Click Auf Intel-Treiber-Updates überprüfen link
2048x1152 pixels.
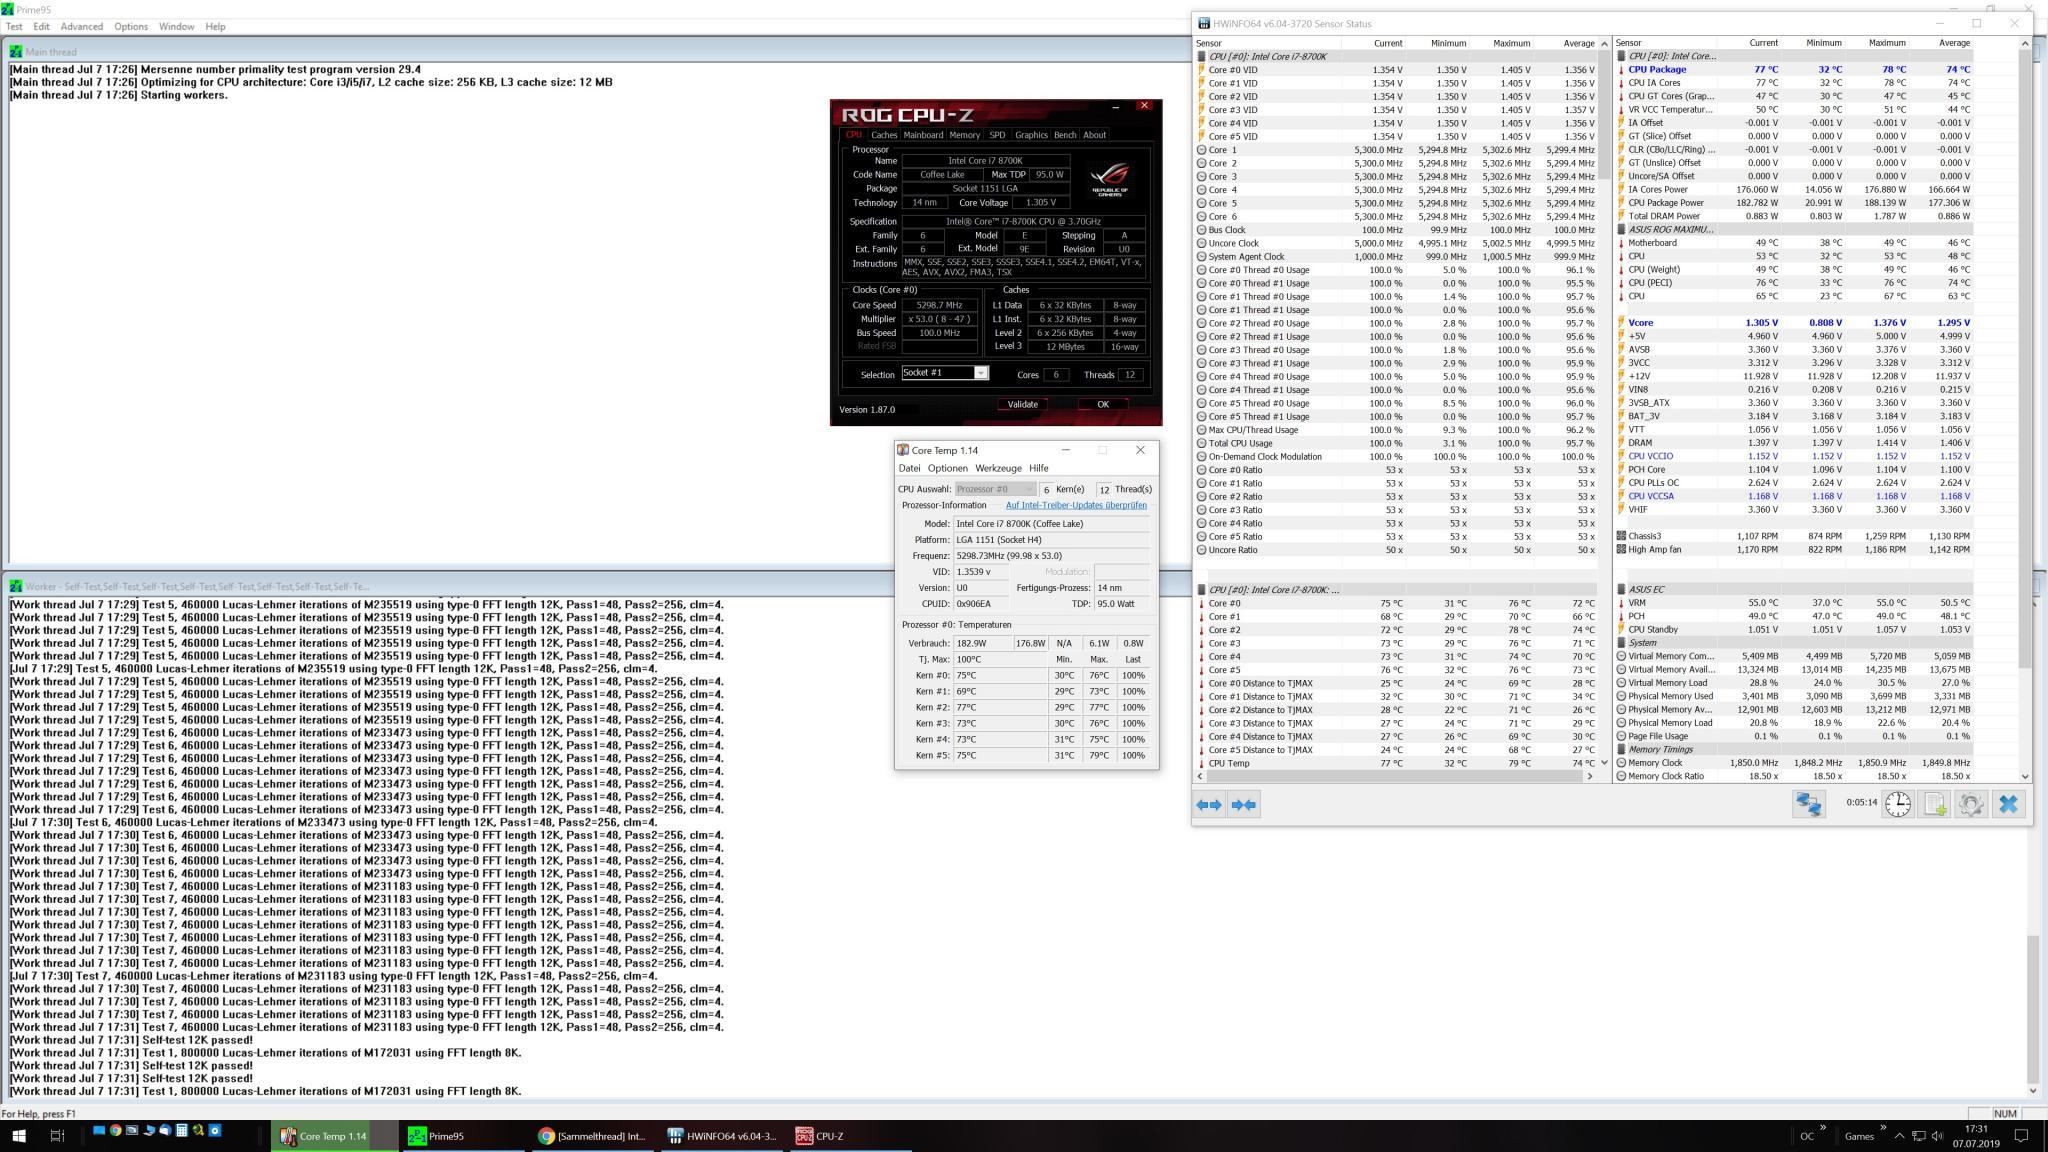tap(1075, 505)
